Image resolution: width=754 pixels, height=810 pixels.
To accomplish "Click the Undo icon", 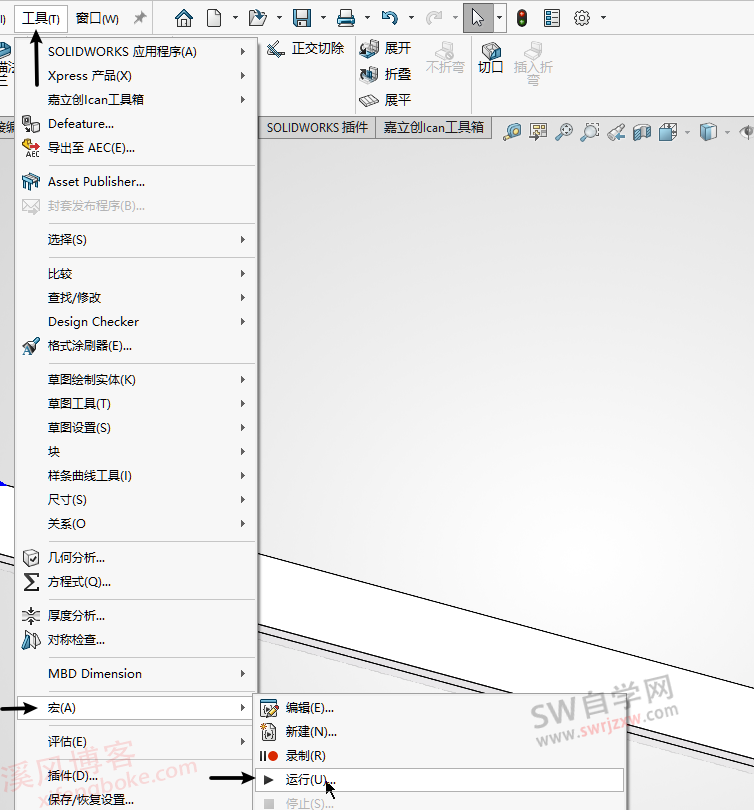I will pyautogui.click(x=389, y=18).
